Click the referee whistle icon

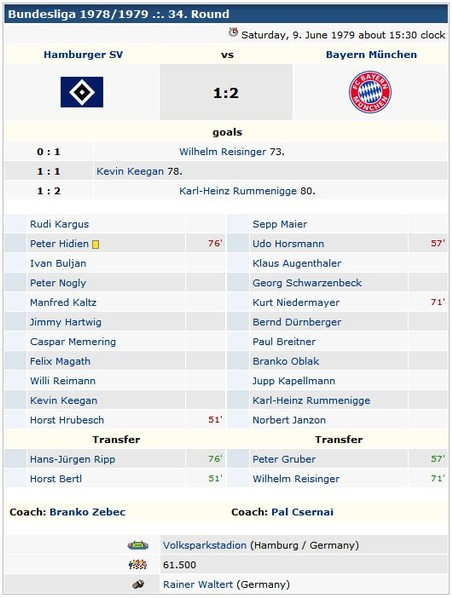coord(138,584)
